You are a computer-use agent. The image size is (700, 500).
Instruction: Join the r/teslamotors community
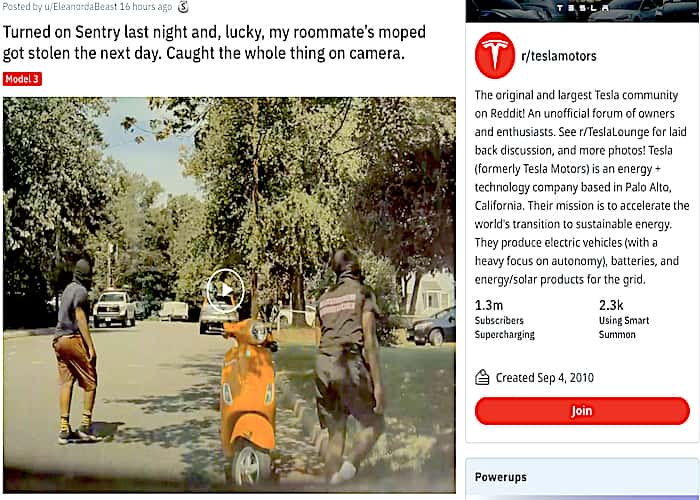tap(582, 411)
